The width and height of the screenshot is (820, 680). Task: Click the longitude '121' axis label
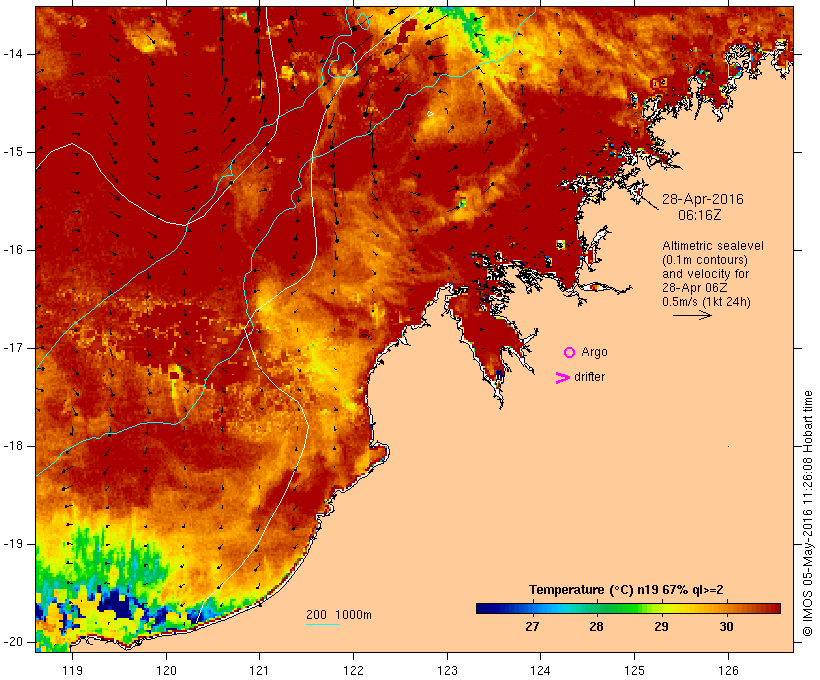pyautogui.click(x=259, y=671)
